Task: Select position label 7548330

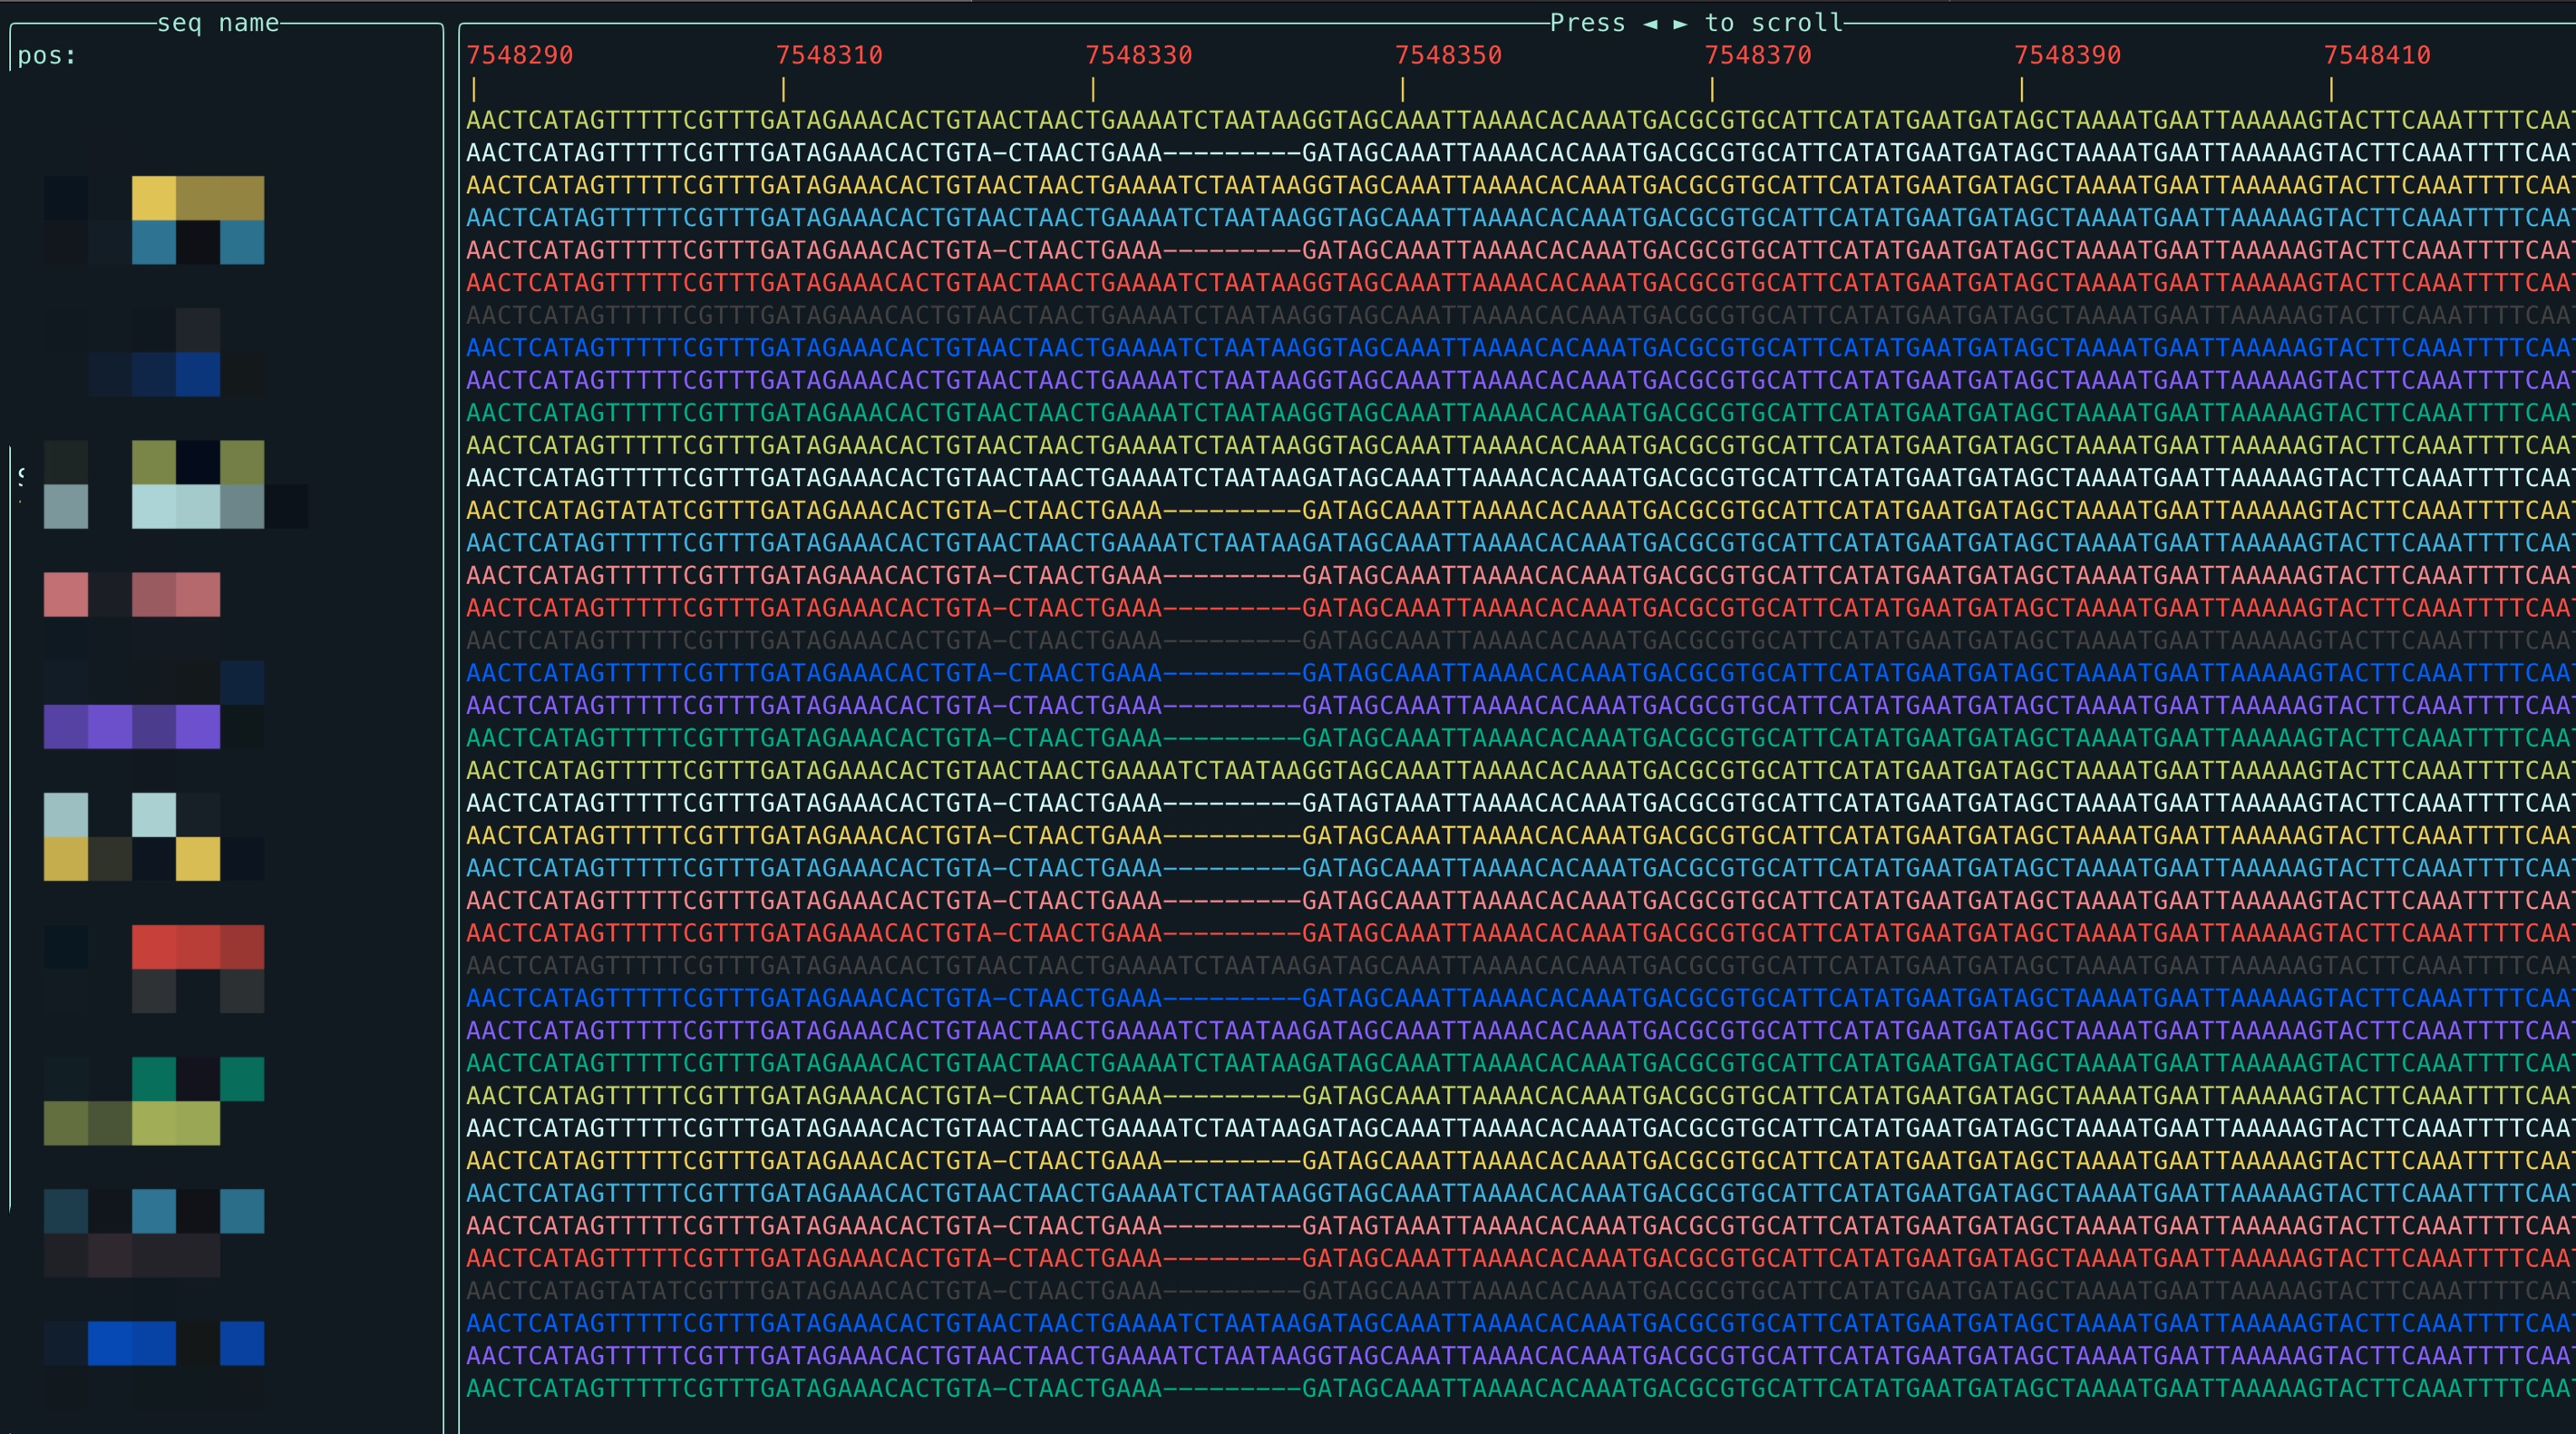Action: click(1139, 55)
